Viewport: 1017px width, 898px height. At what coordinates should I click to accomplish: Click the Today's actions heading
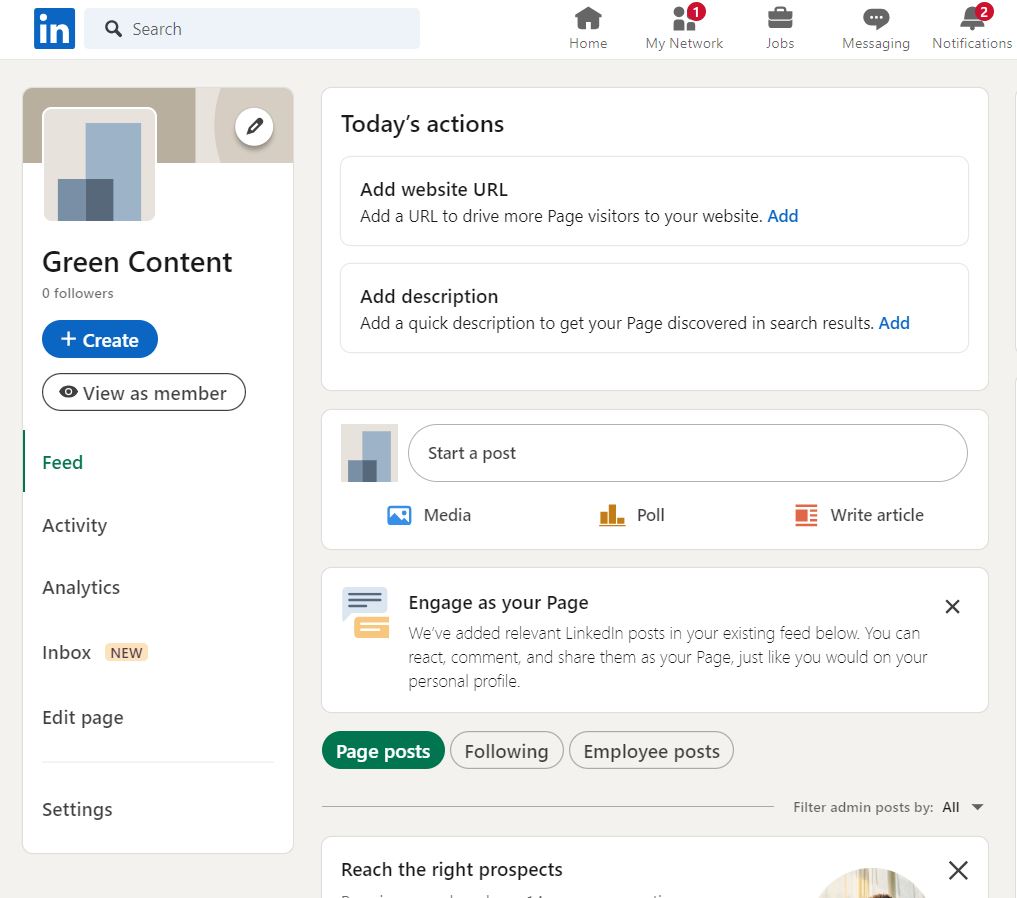422,124
